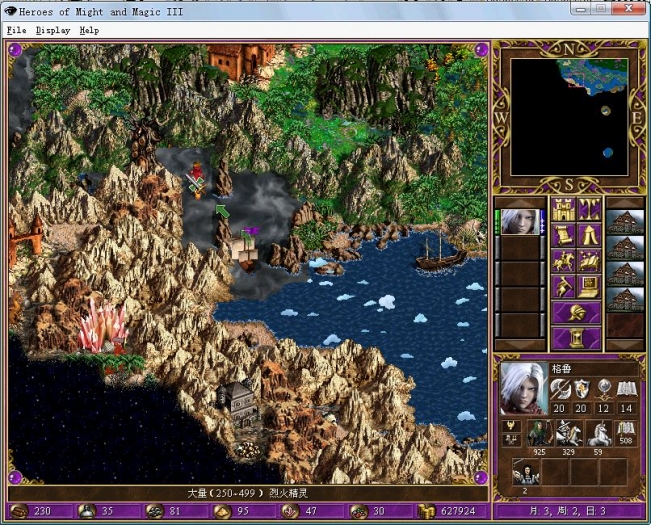
Task: Click the Defense shield skill icon
Action: 581,389
